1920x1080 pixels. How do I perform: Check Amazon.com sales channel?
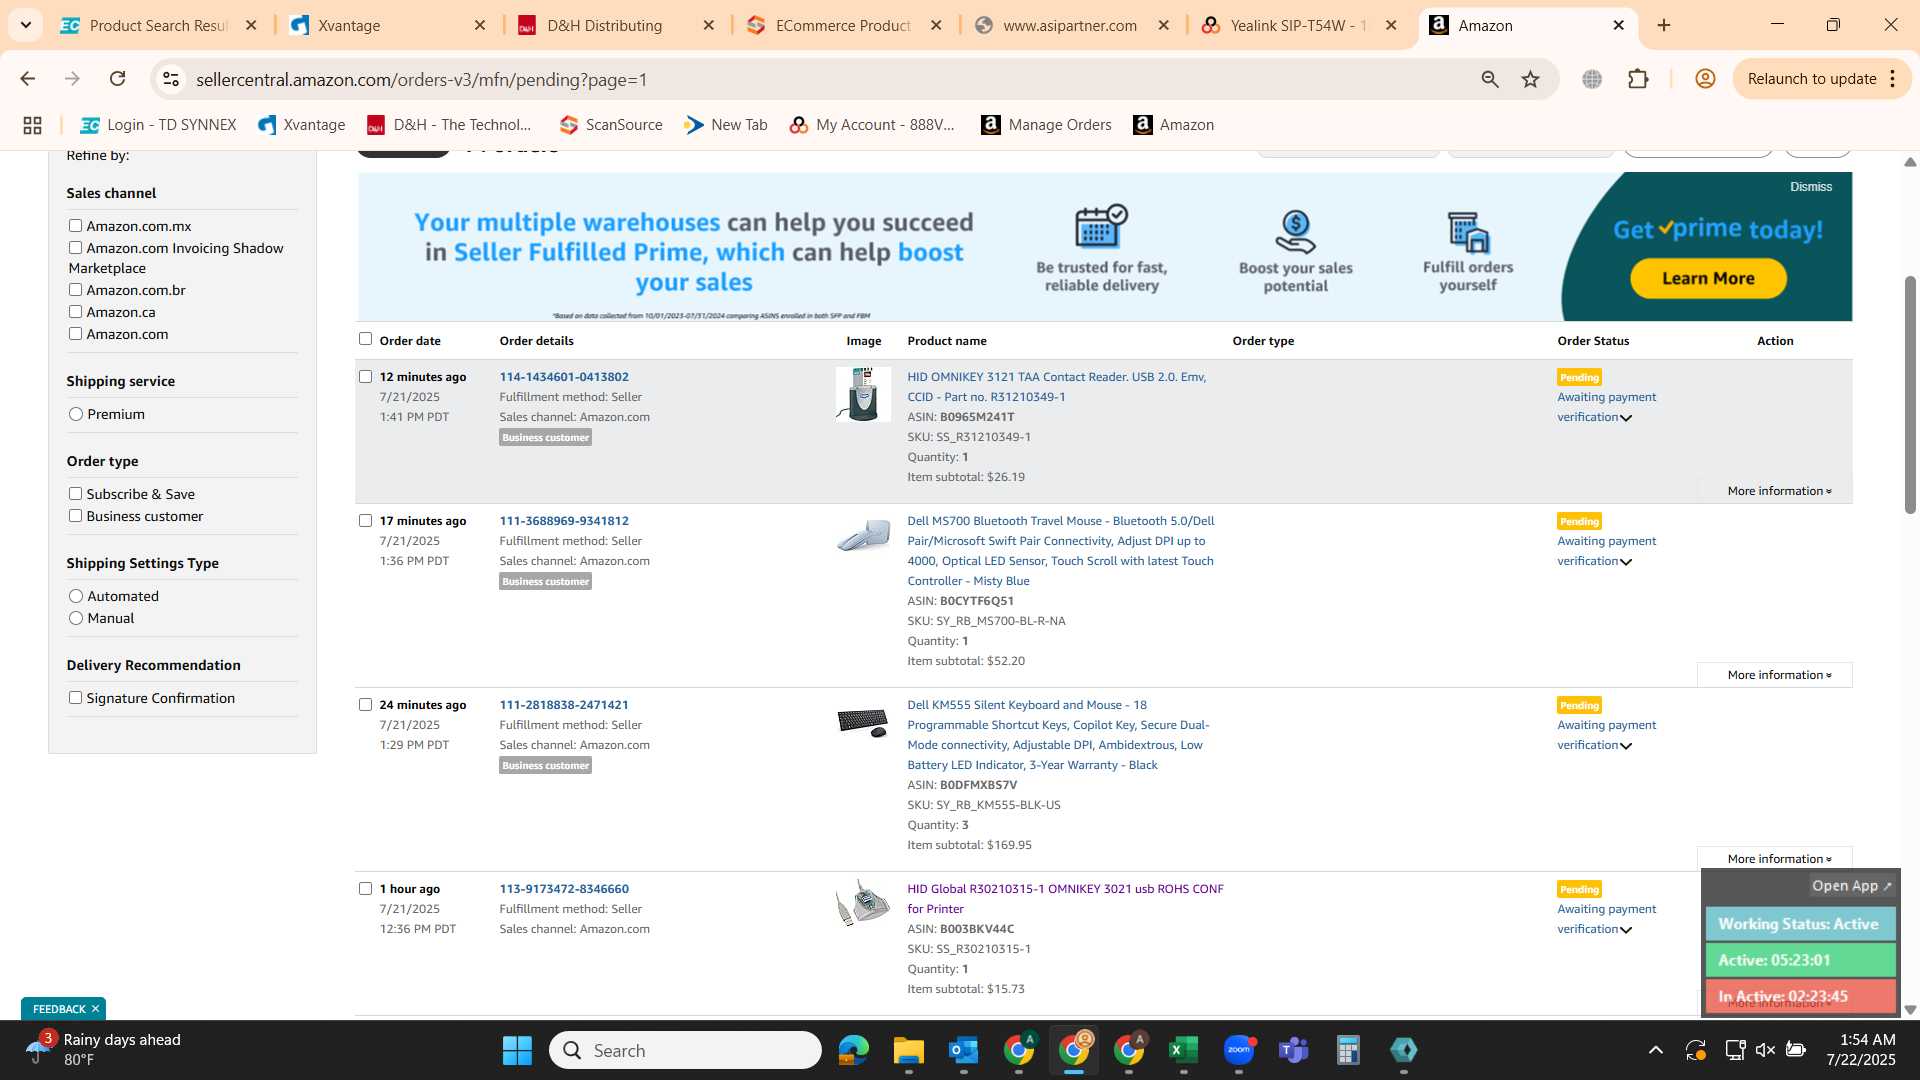[x=75, y=334]
